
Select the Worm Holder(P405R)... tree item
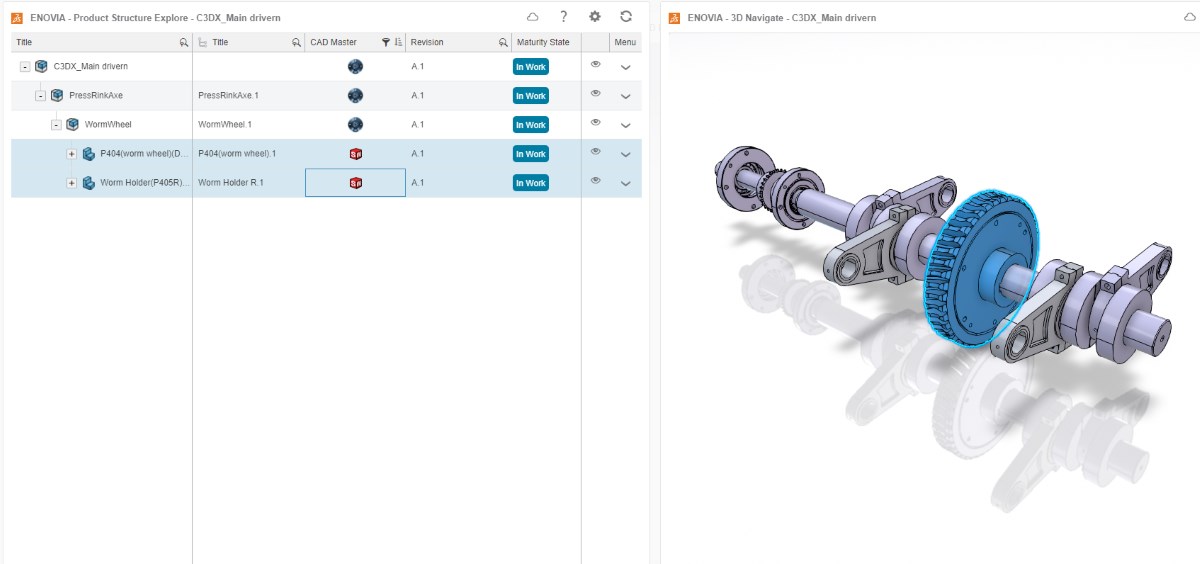tap(145, 182)
